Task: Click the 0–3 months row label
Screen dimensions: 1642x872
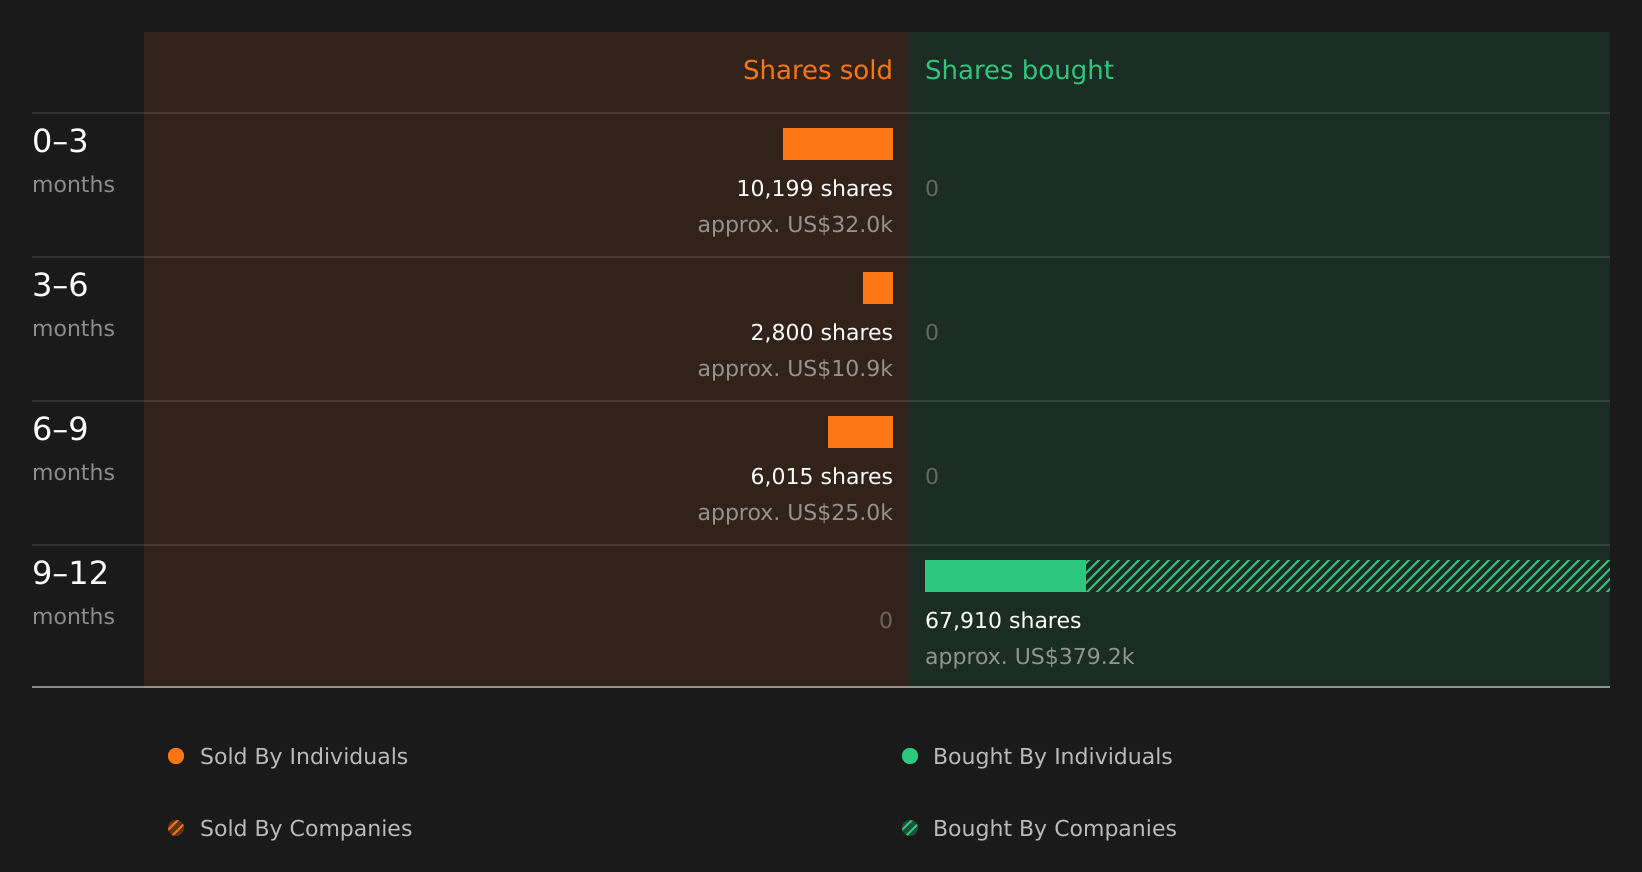Action: tap(73, 161)
